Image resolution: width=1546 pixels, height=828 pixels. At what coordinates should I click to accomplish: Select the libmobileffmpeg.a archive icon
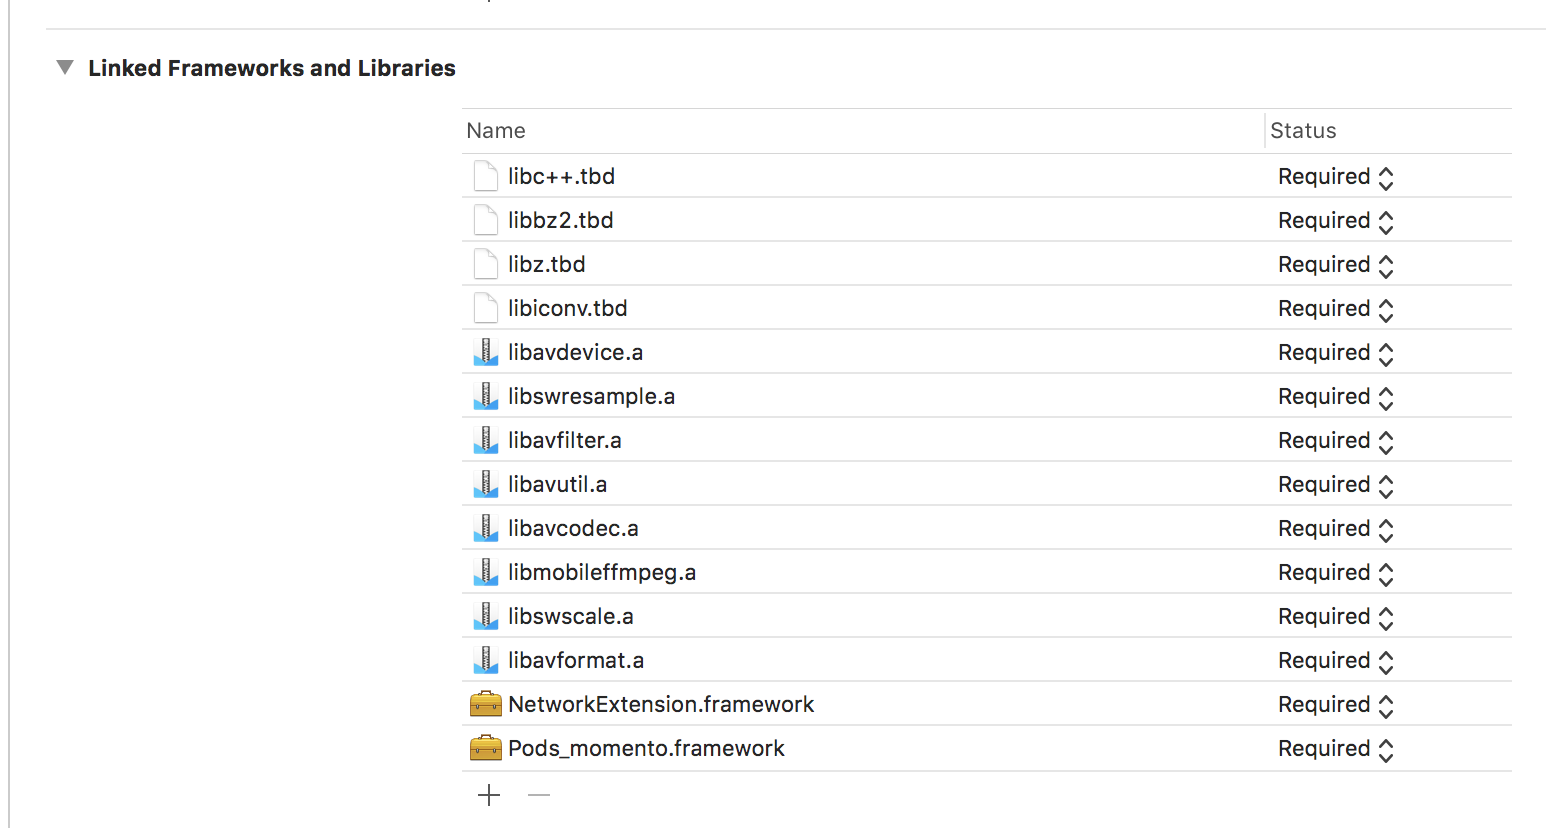coord(486,572)
